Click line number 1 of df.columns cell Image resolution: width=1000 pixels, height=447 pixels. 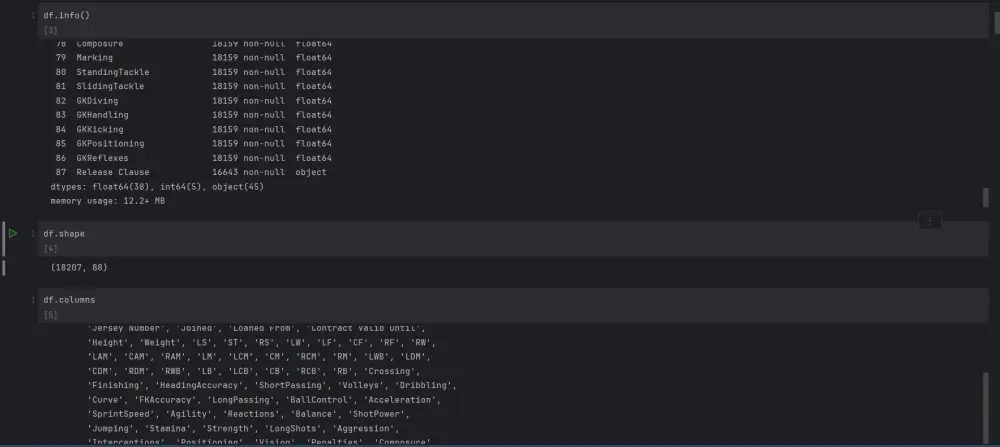tap(33, 300)
